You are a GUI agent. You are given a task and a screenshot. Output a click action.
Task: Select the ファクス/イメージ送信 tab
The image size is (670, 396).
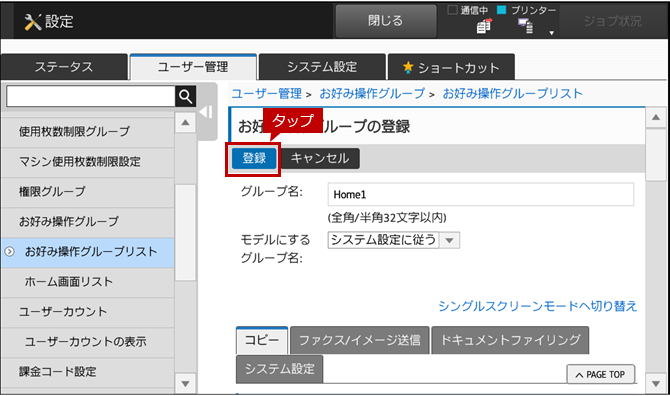(x=360, y=340)
